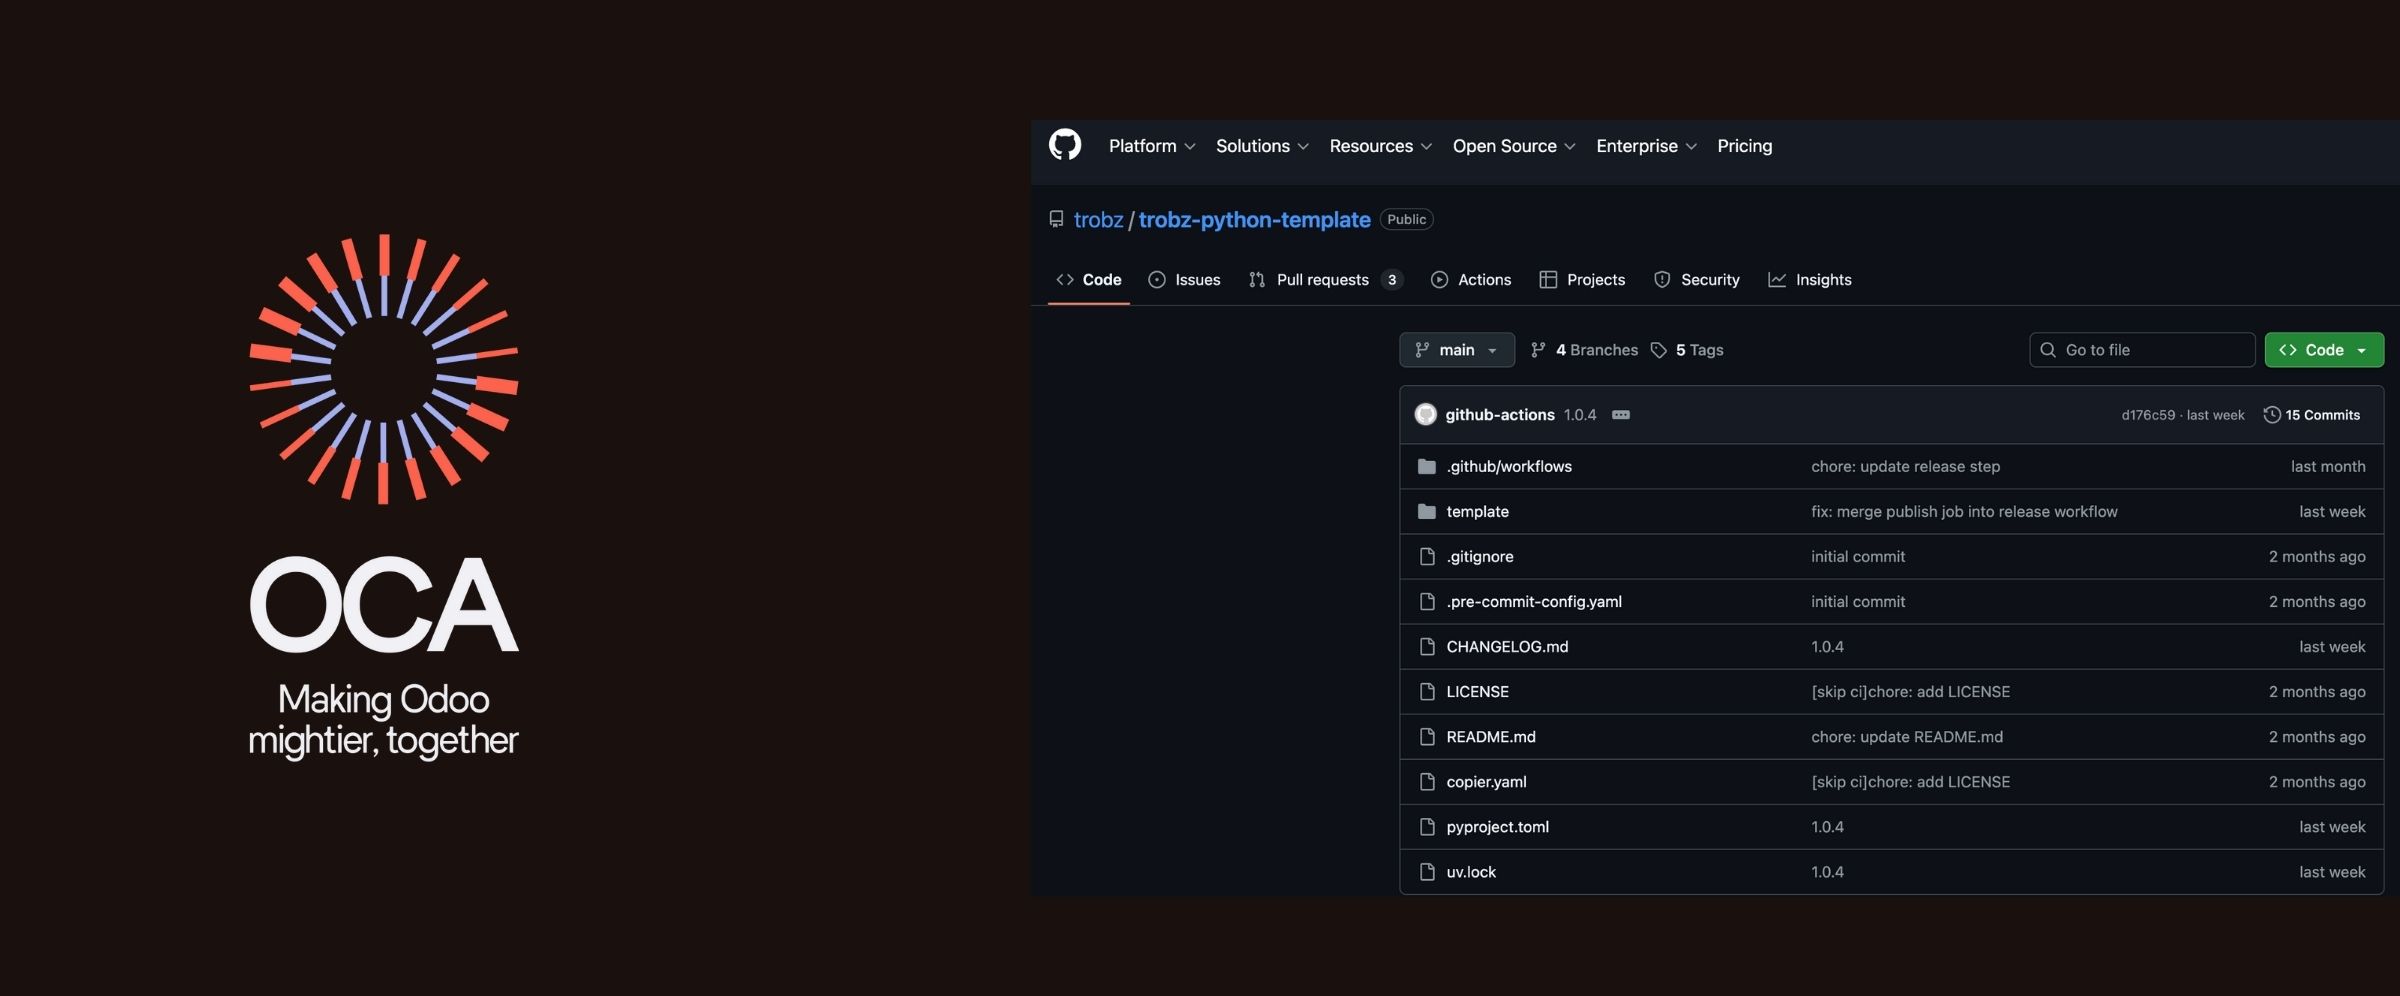Screen dimensions: 2400x996
Task: Click the clock history icon by 15 Commits
Action: [2272, 414]
